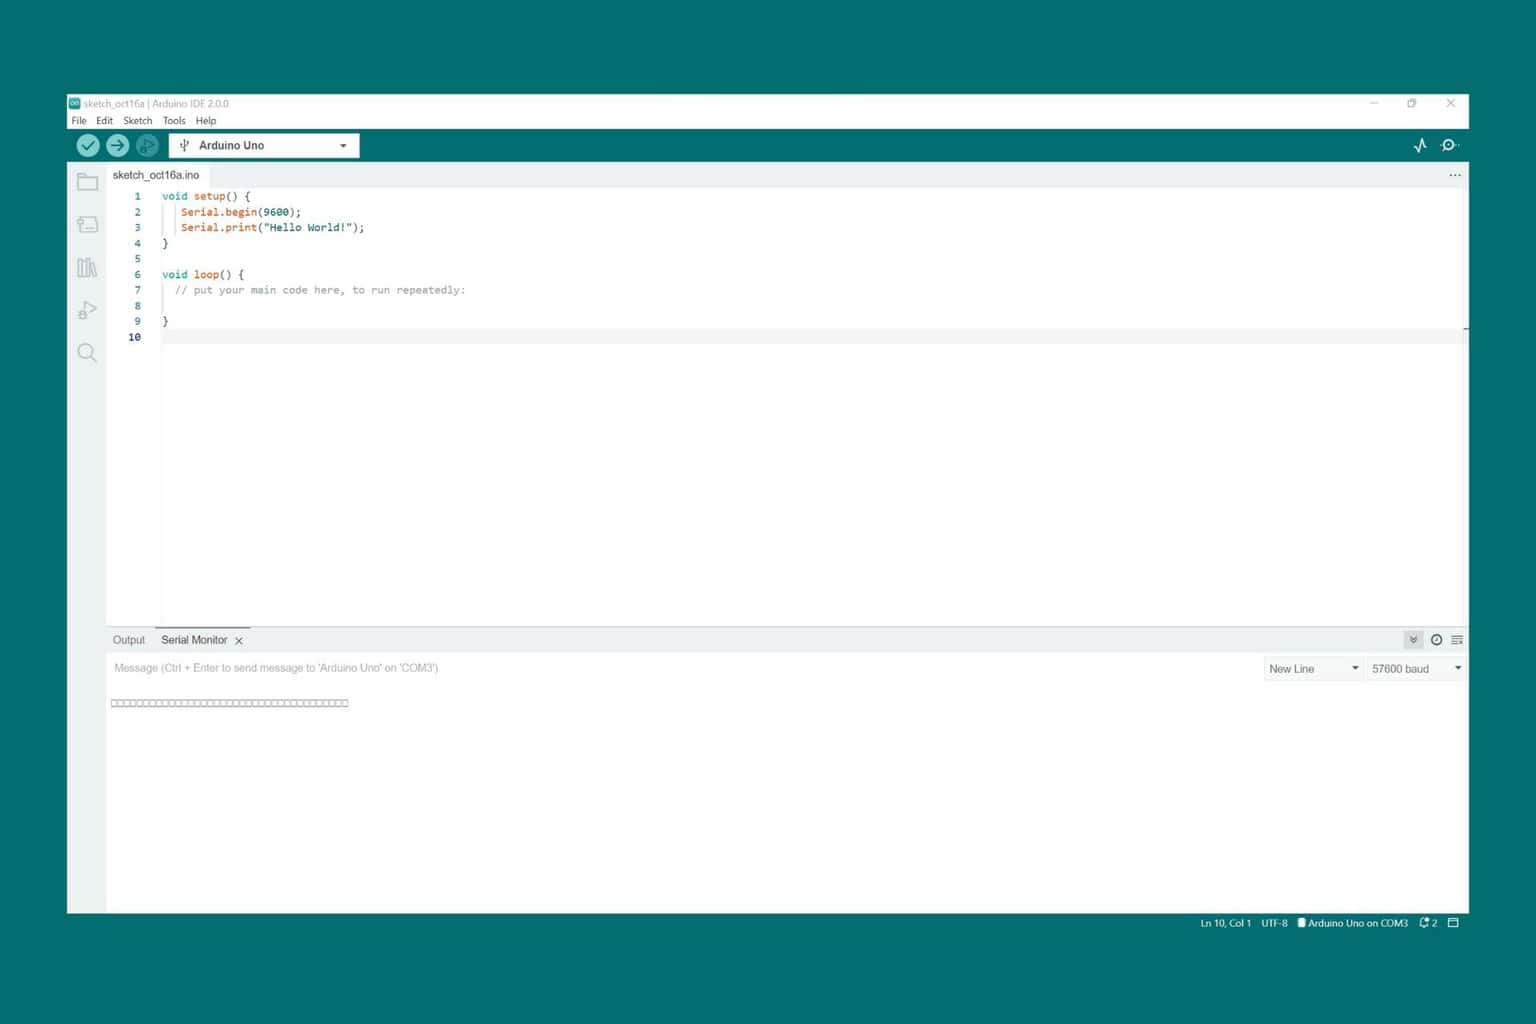Click the Arduino app icon in title bar
Viewport: 1536px width, 1024px height.
point(74,103)
